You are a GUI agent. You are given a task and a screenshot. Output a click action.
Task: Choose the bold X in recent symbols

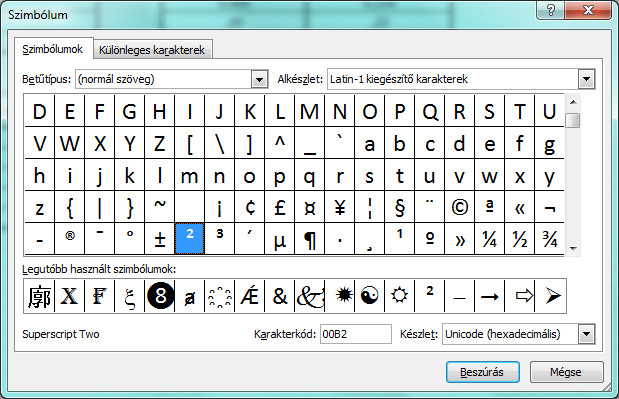(x=69, y=296)
